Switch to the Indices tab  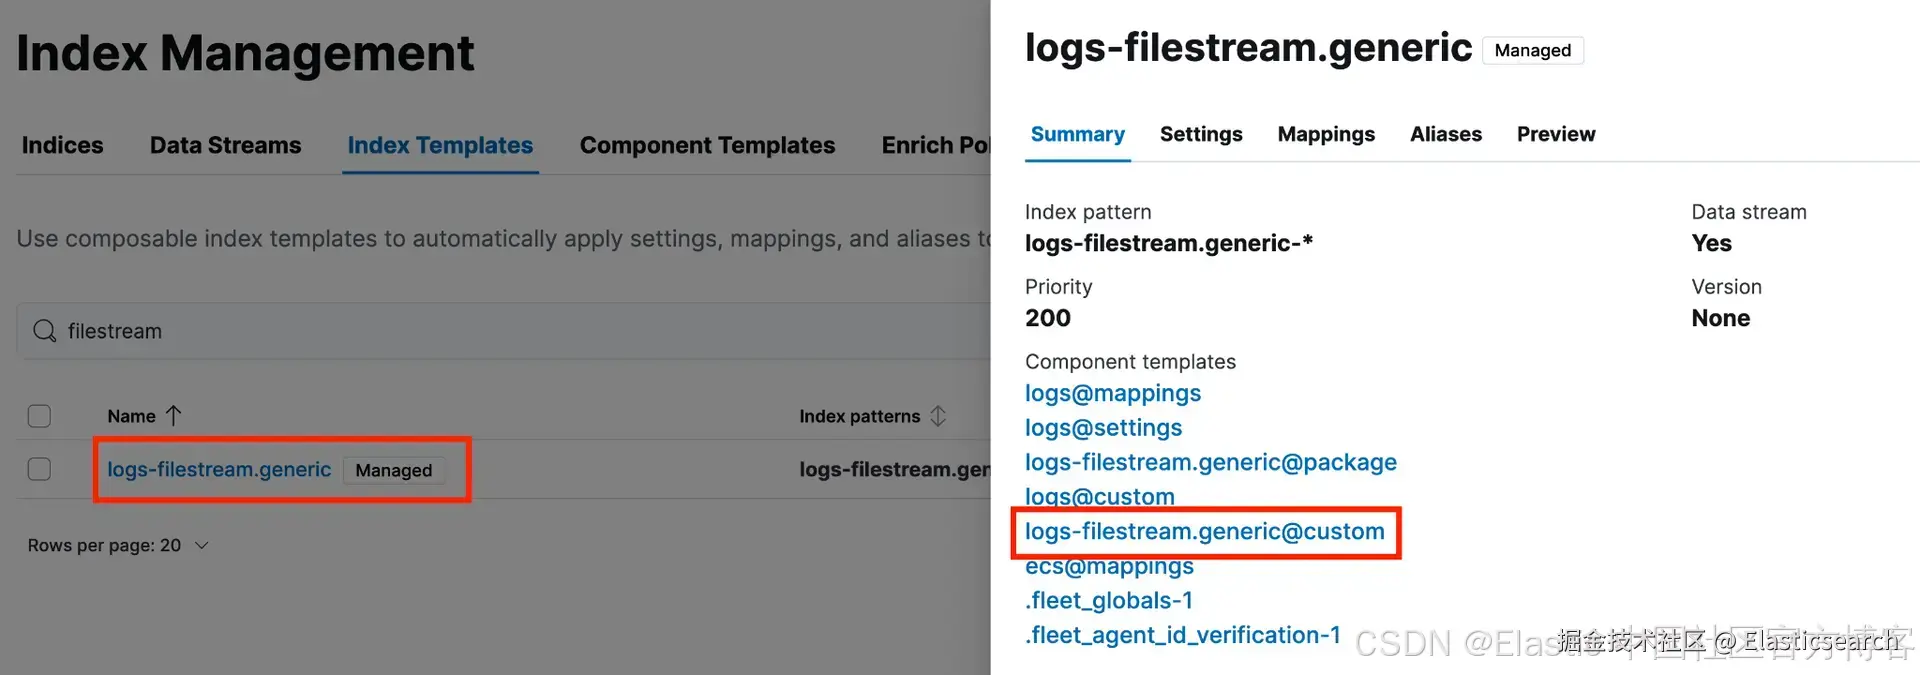[x=62, y=145]
